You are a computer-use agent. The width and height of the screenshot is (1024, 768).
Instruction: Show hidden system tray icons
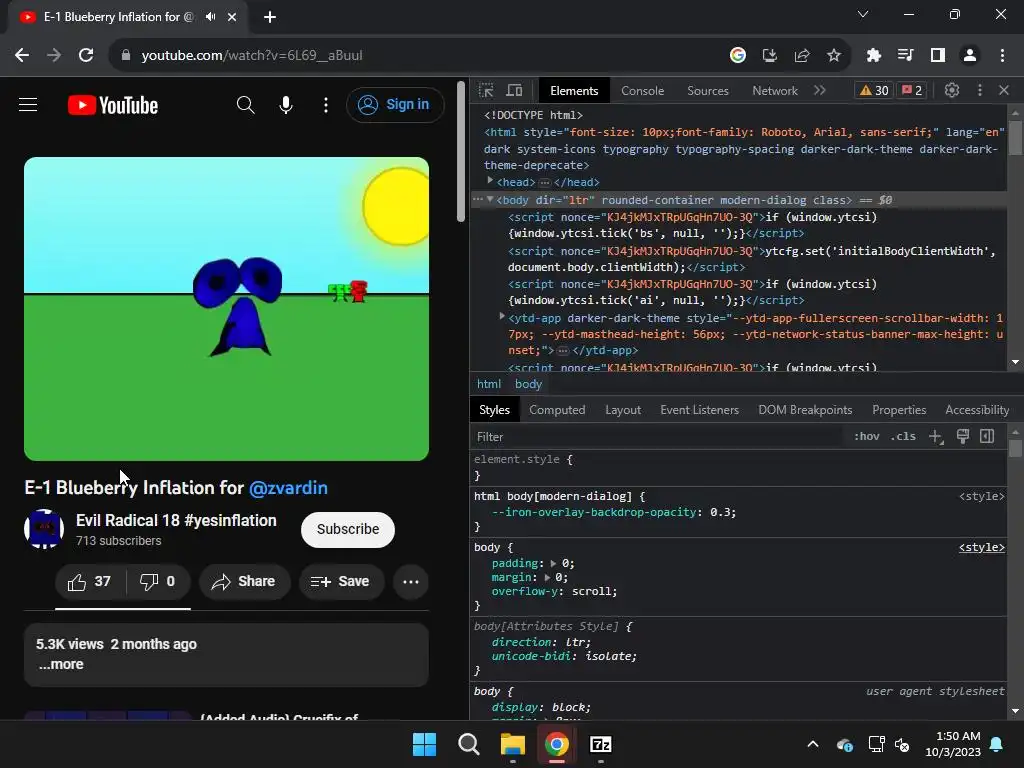click(813, 744)
